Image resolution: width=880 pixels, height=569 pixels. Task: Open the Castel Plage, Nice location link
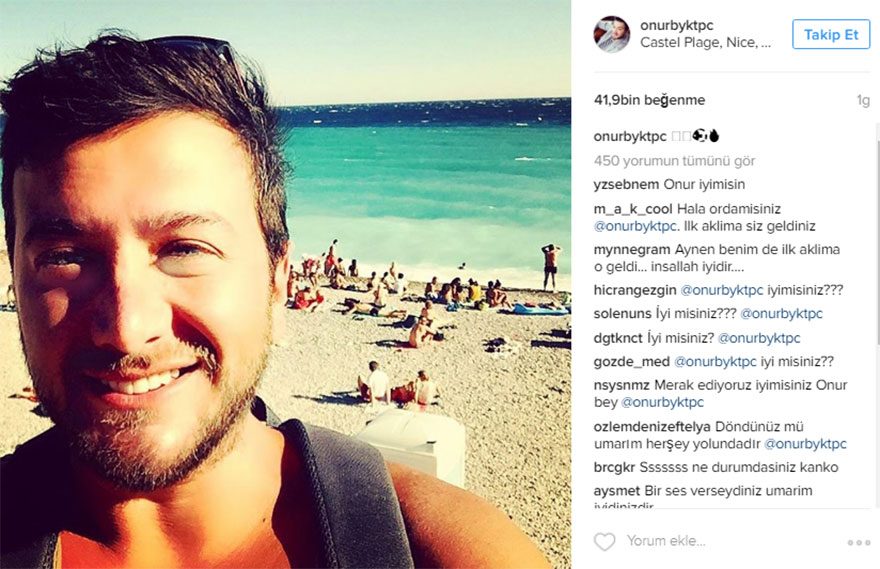(x=705, y=43)
